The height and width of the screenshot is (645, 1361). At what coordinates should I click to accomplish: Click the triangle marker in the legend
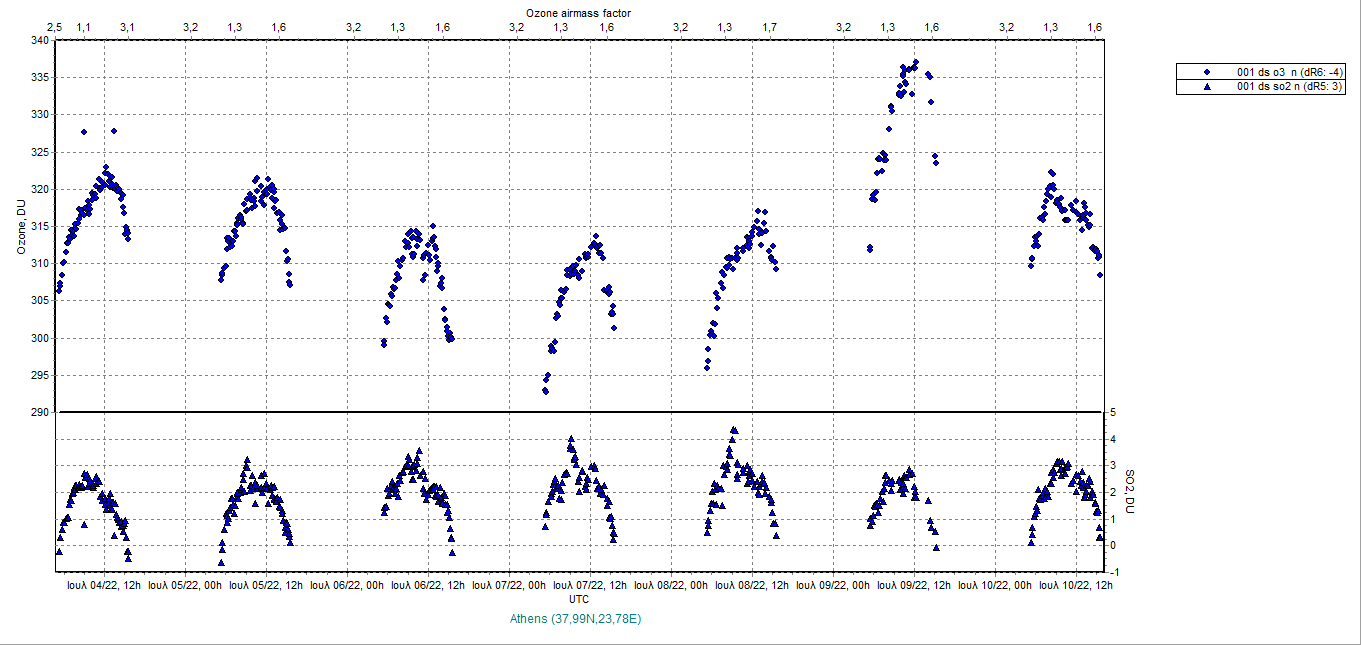[1207, 87]
